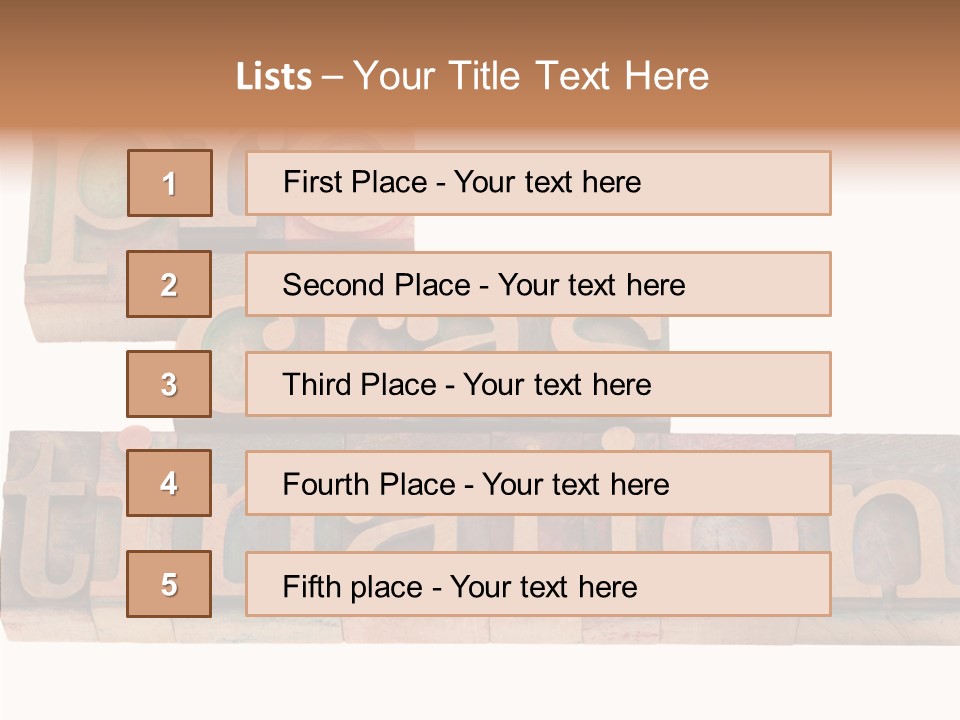Screen dimensions: 960x720
Task: Click the number 3 box
Action: (169, 384)
